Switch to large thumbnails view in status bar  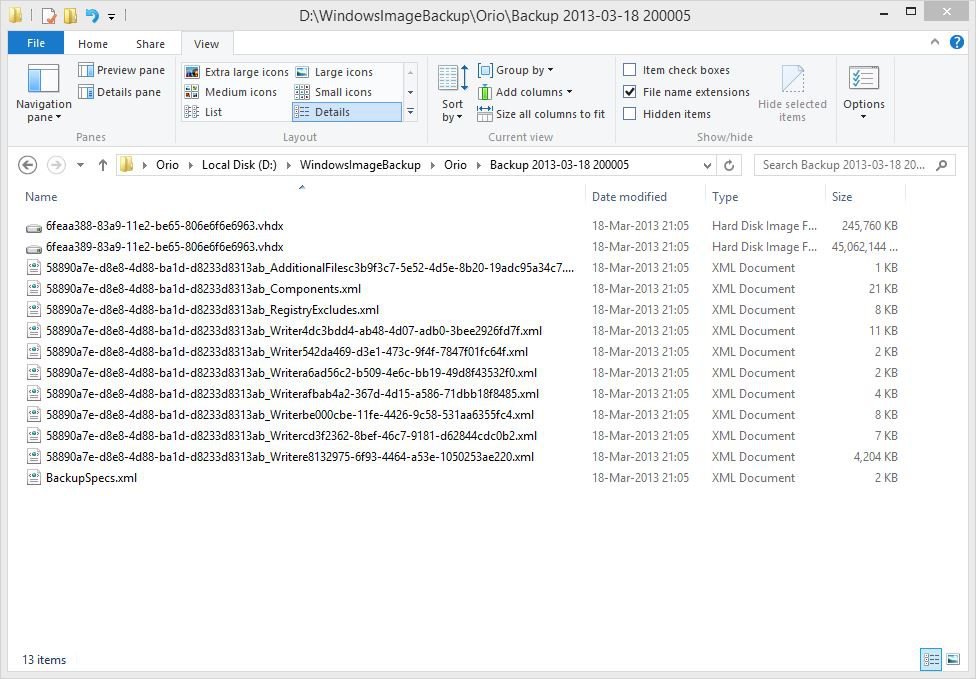[953, 659]
